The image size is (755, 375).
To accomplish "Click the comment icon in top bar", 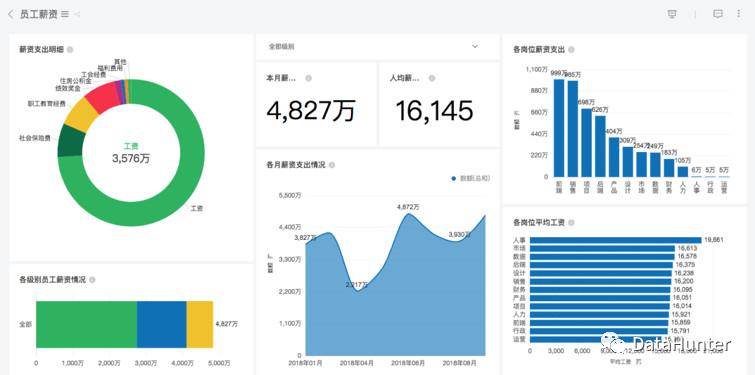I will [x=717, y=14].
